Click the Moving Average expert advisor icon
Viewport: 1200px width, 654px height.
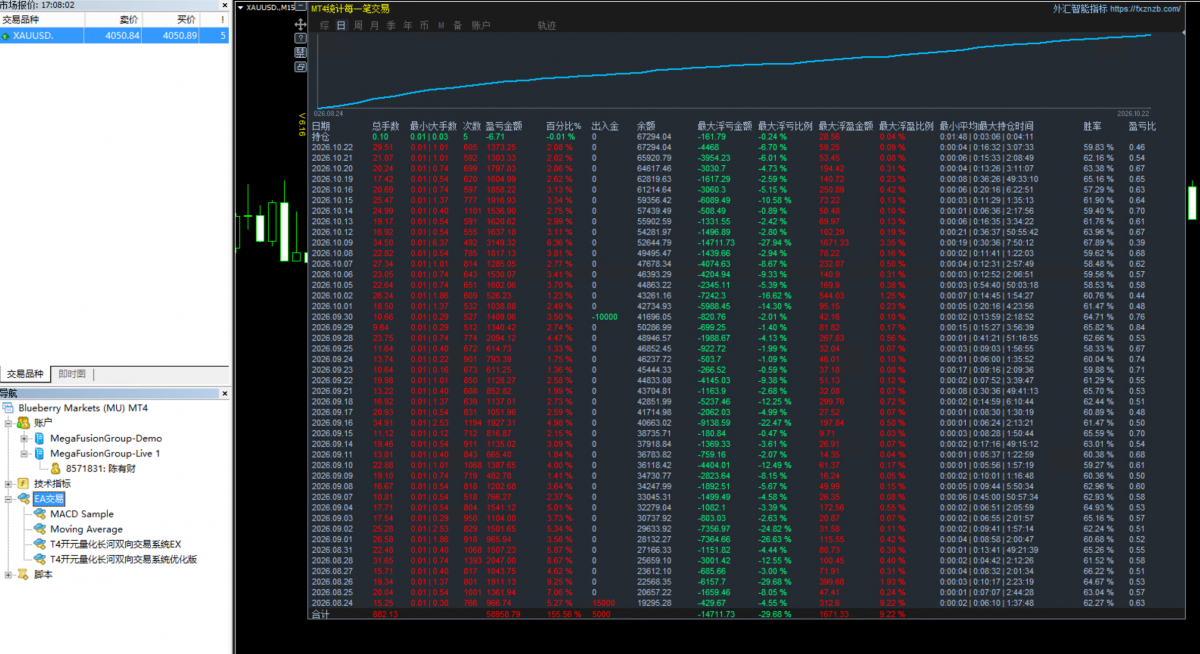pyautogui.click(x=41, y=529)
